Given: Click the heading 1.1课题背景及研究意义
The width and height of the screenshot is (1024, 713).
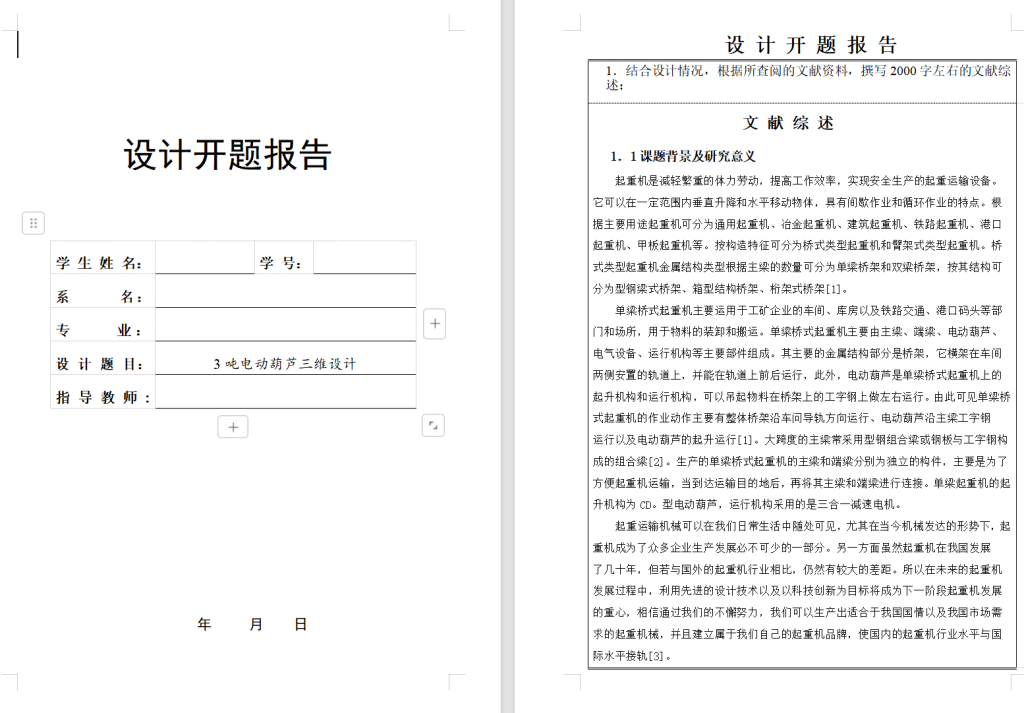Looking at the screenshot, I should coord(683,157).
